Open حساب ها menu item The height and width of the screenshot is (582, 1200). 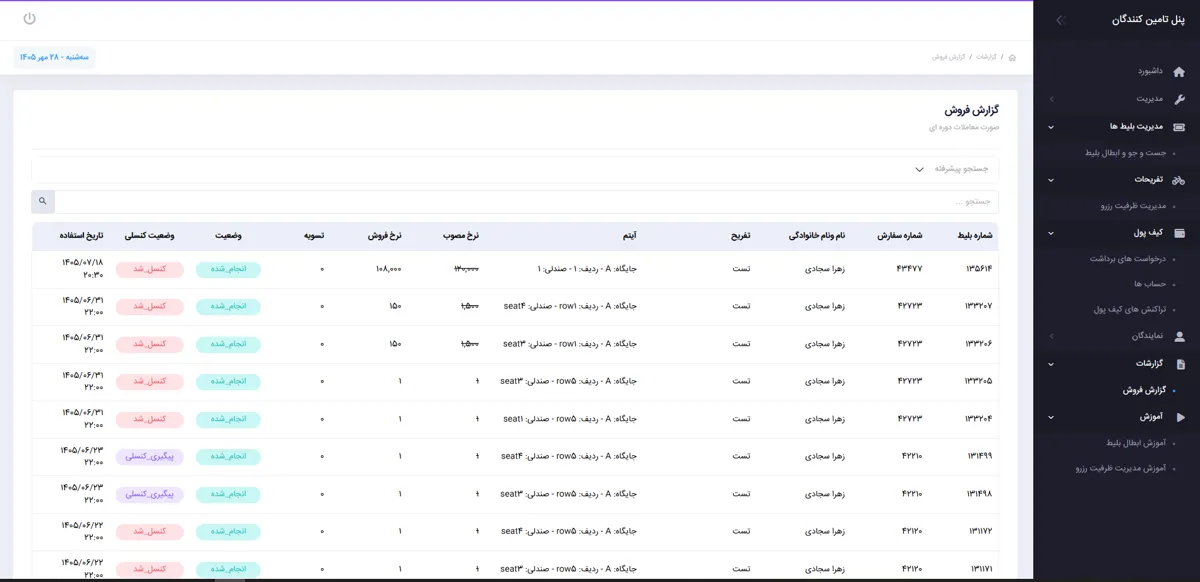coord(1149,284)
